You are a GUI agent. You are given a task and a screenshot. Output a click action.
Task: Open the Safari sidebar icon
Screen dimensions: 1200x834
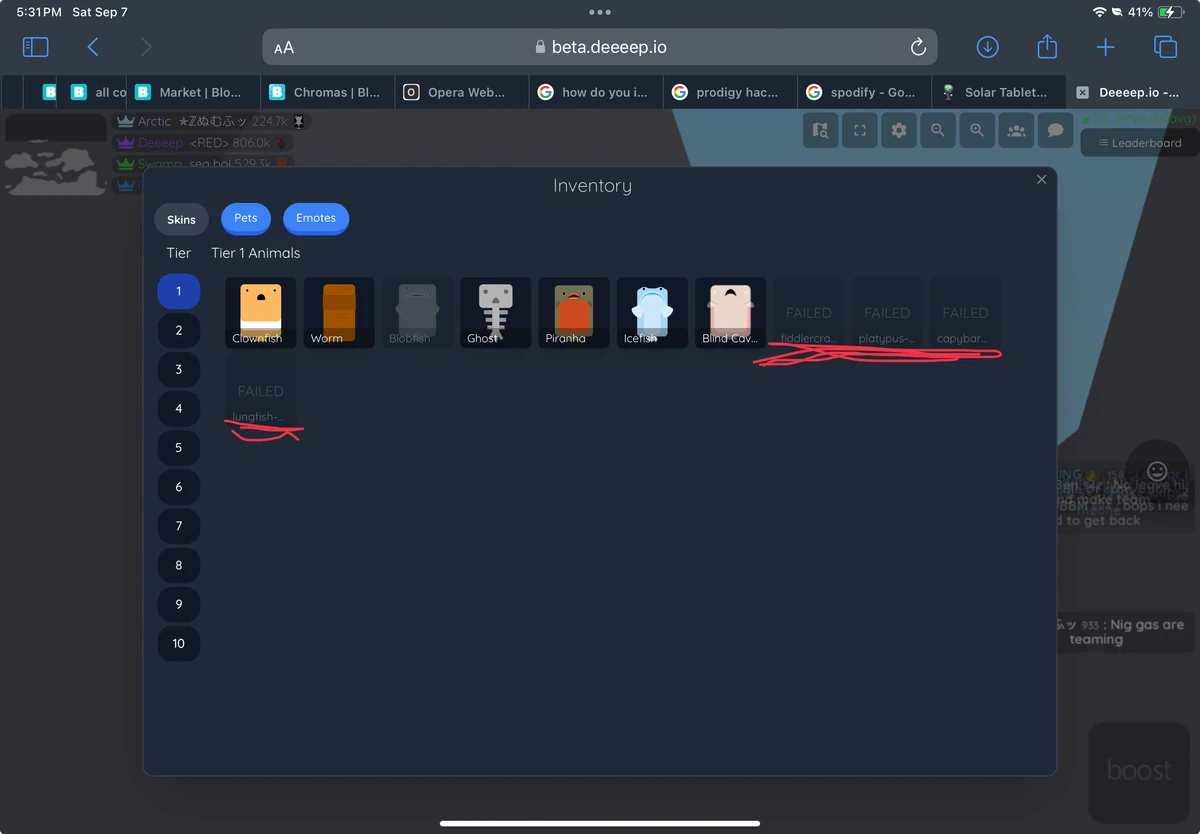(x=35, y=46)
